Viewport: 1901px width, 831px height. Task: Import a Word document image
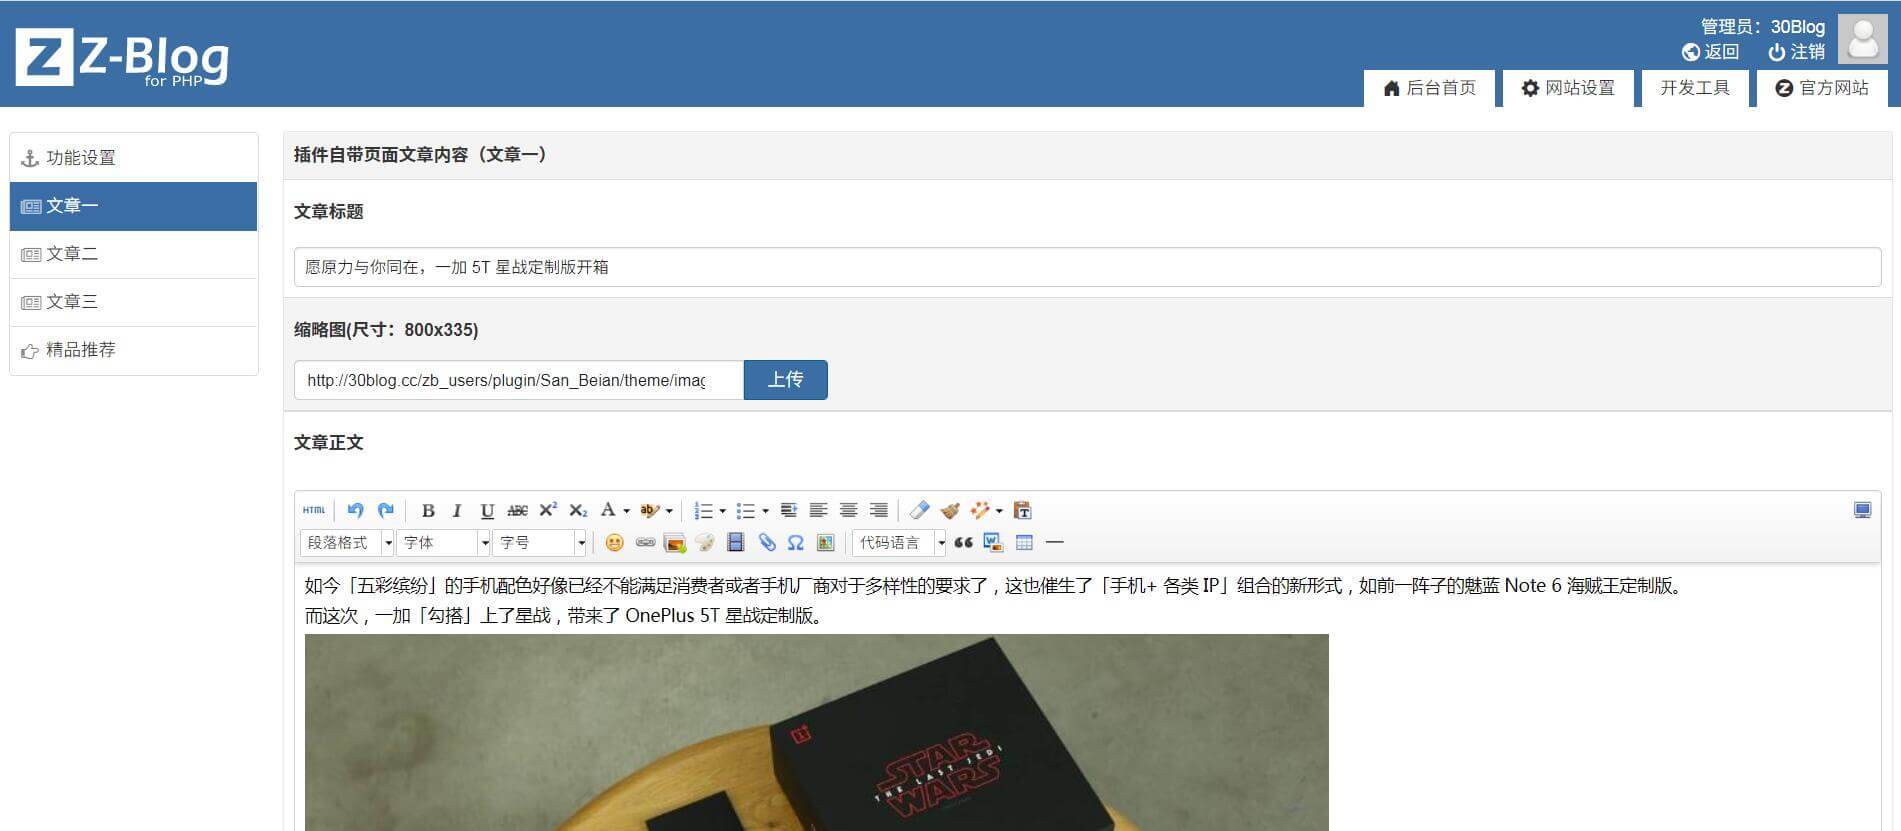pos(993,542)
